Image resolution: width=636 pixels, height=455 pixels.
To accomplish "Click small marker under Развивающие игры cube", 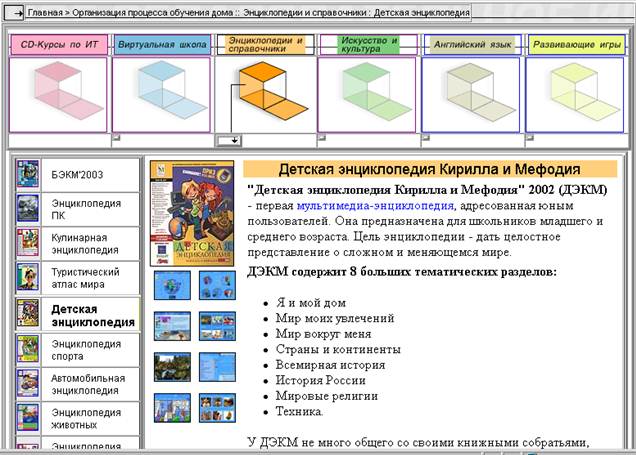I will point(529,137).
